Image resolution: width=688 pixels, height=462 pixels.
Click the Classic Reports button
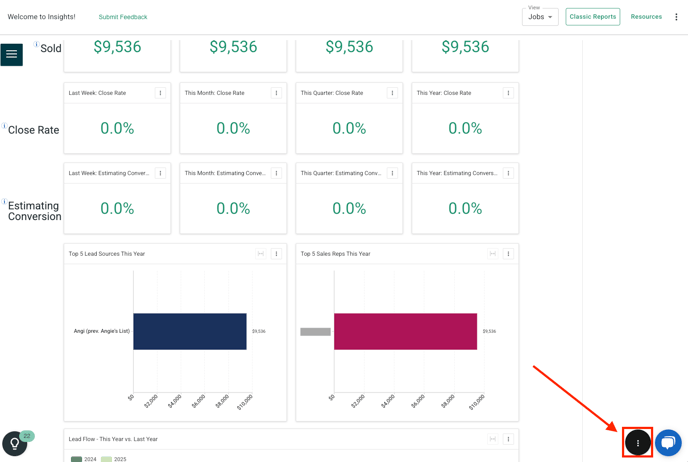tap(593, 17)
